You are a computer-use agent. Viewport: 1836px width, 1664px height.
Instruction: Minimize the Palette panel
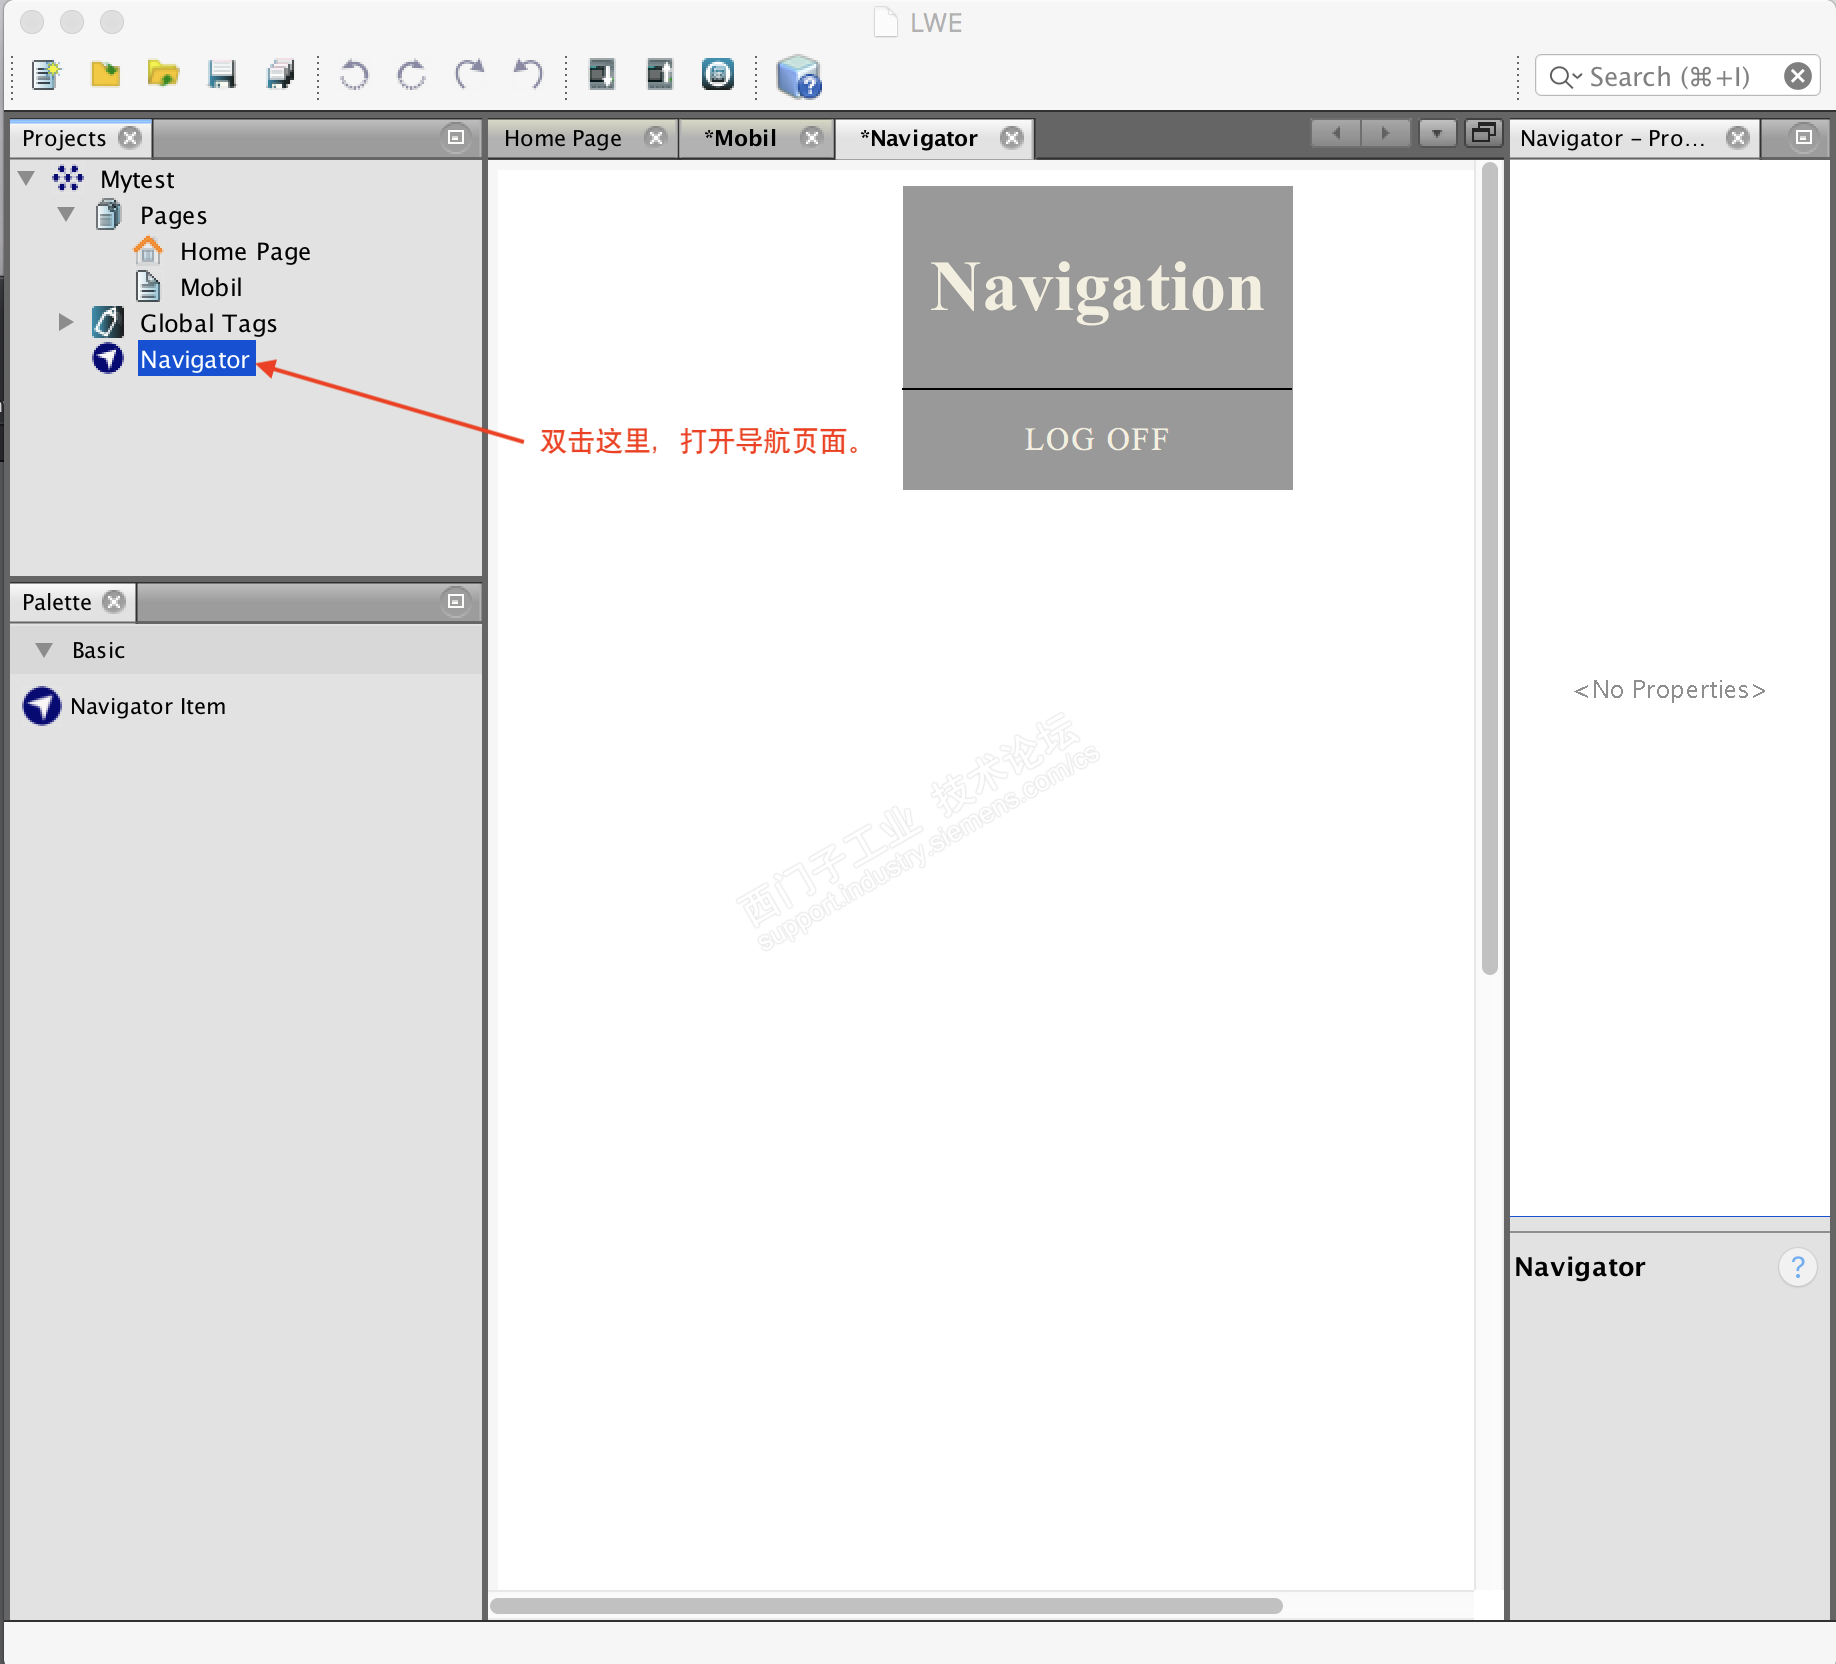point(456,601)
